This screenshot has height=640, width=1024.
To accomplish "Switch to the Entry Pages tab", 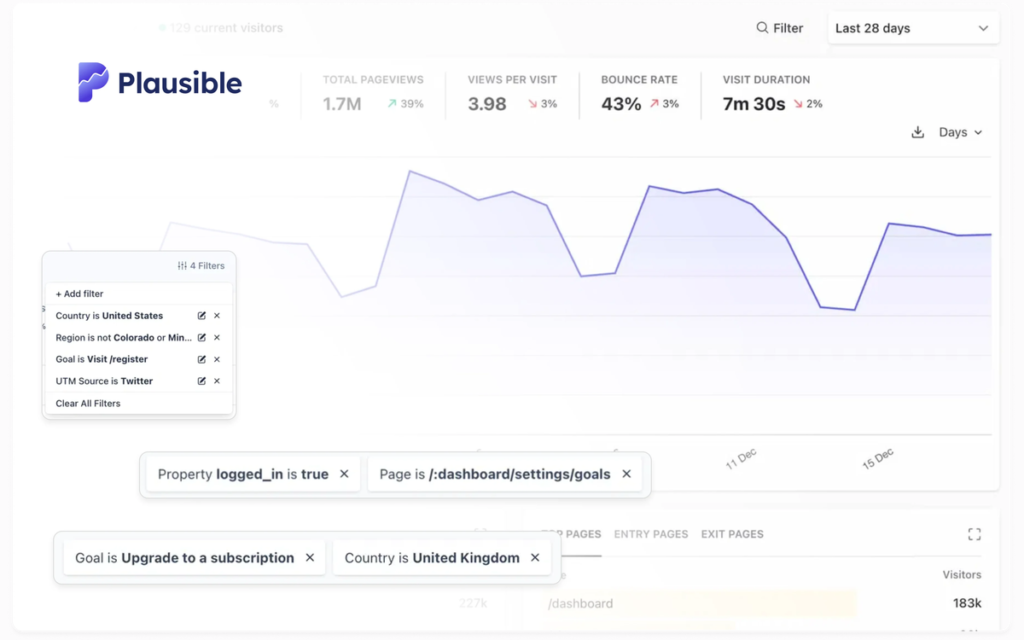I will pyautogui.click(x=650, y=534).
